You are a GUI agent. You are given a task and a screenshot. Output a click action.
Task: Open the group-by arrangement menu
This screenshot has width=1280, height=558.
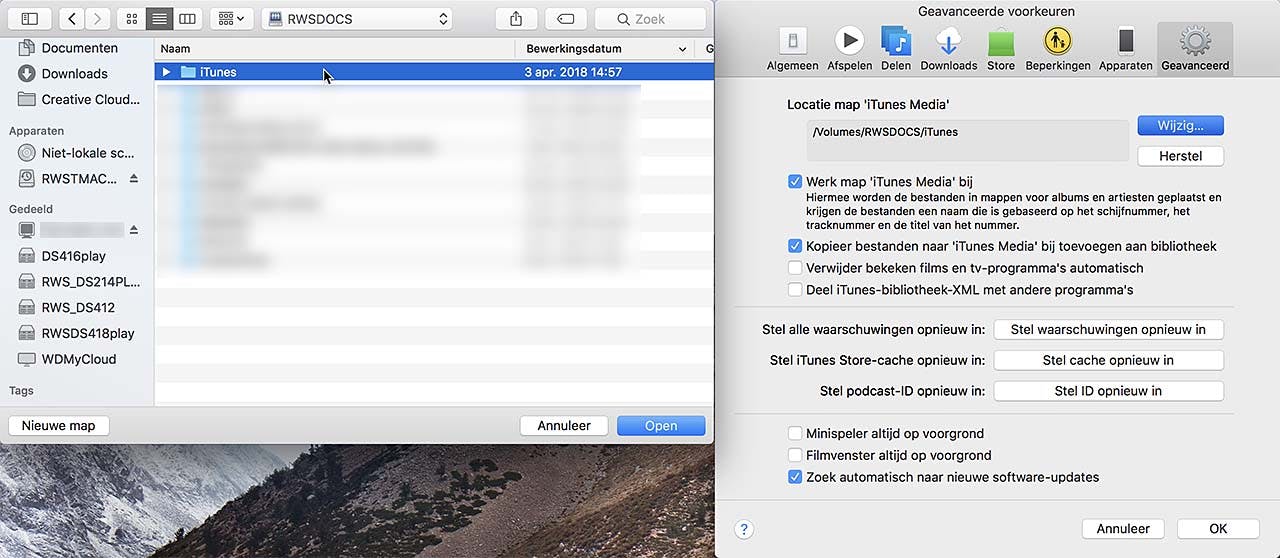pos(231,18)
